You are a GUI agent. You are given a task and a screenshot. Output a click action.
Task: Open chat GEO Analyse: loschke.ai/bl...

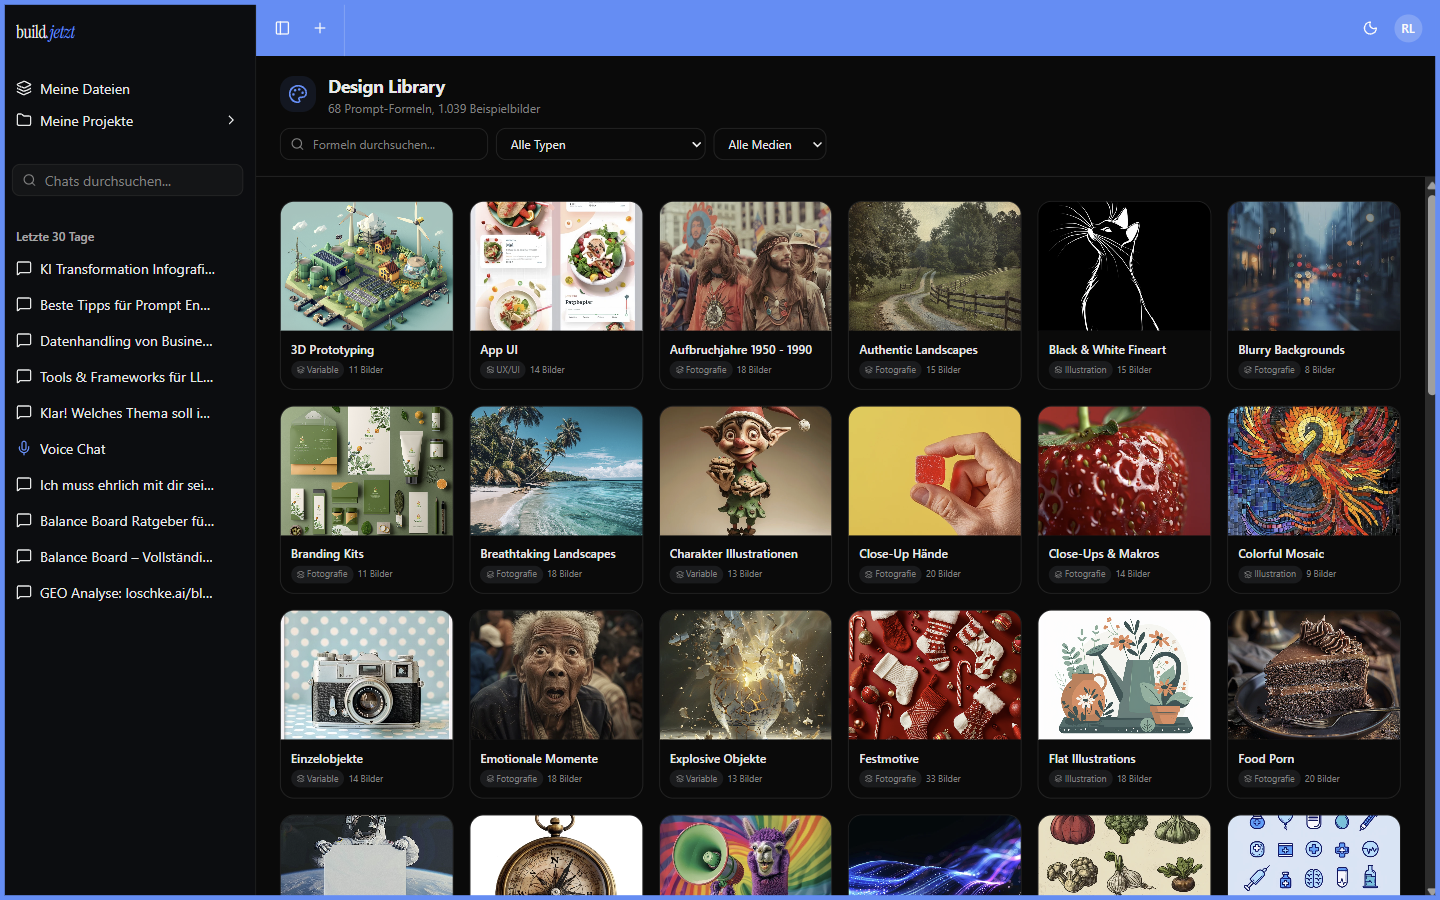point(128,593)
